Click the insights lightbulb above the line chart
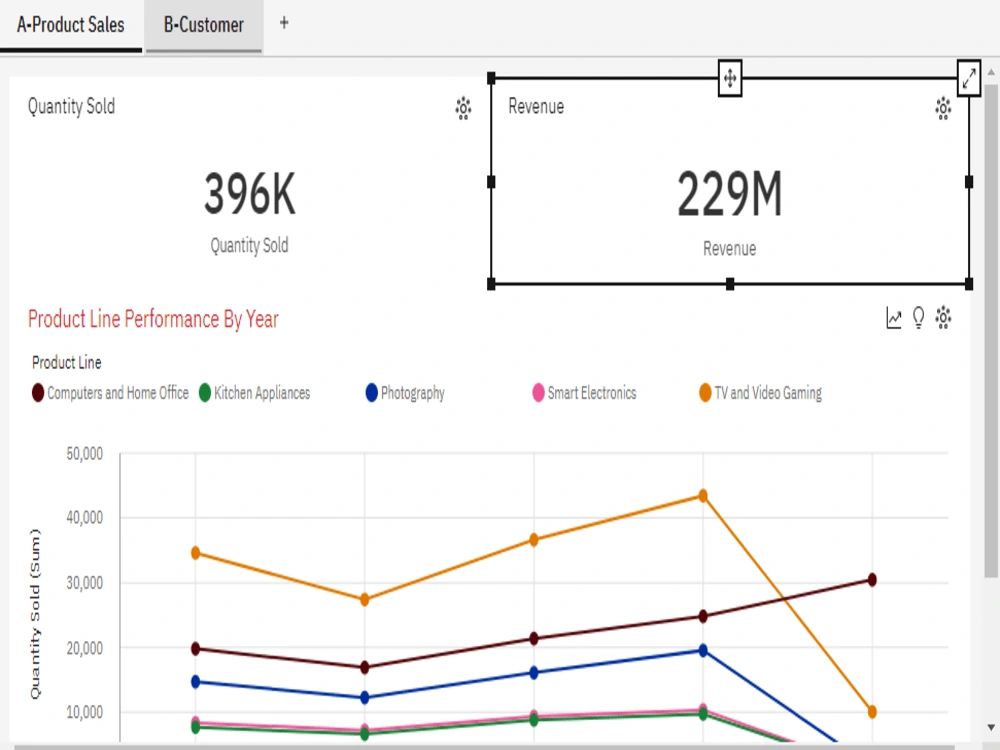 pyautogui.click(x=917, y=316)
